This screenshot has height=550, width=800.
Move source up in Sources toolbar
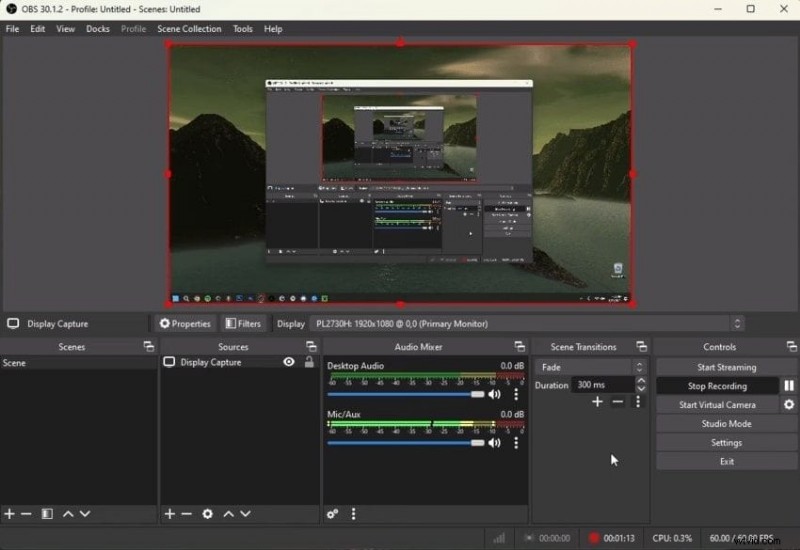click(228, 513)
